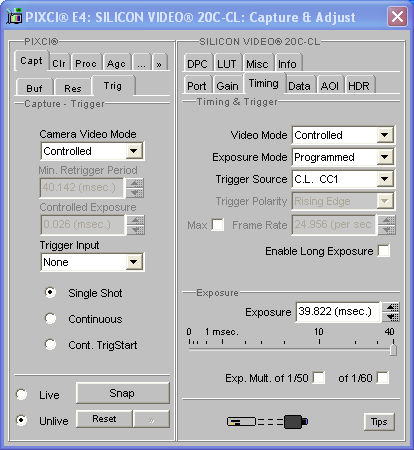Click the Min. Retrigger Period field

[82, 188]
